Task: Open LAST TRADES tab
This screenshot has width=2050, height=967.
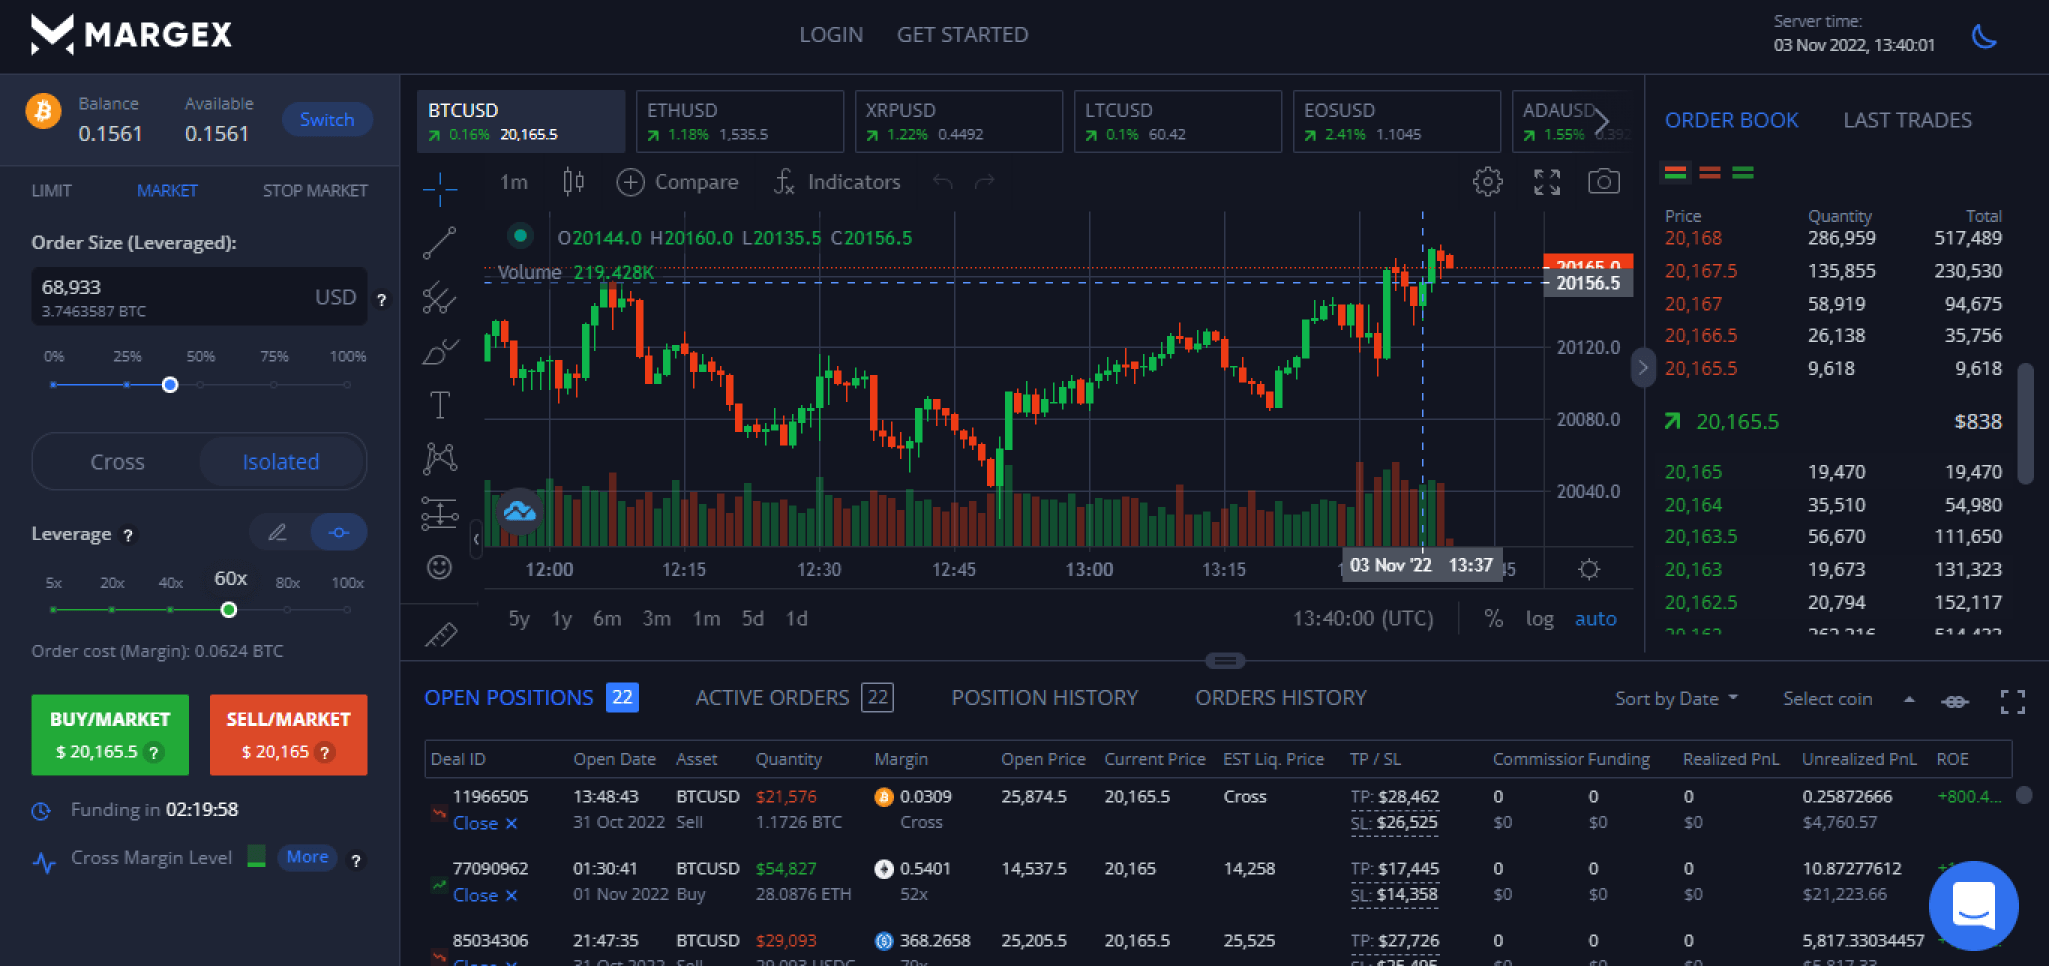Action: coord(1907,120)
